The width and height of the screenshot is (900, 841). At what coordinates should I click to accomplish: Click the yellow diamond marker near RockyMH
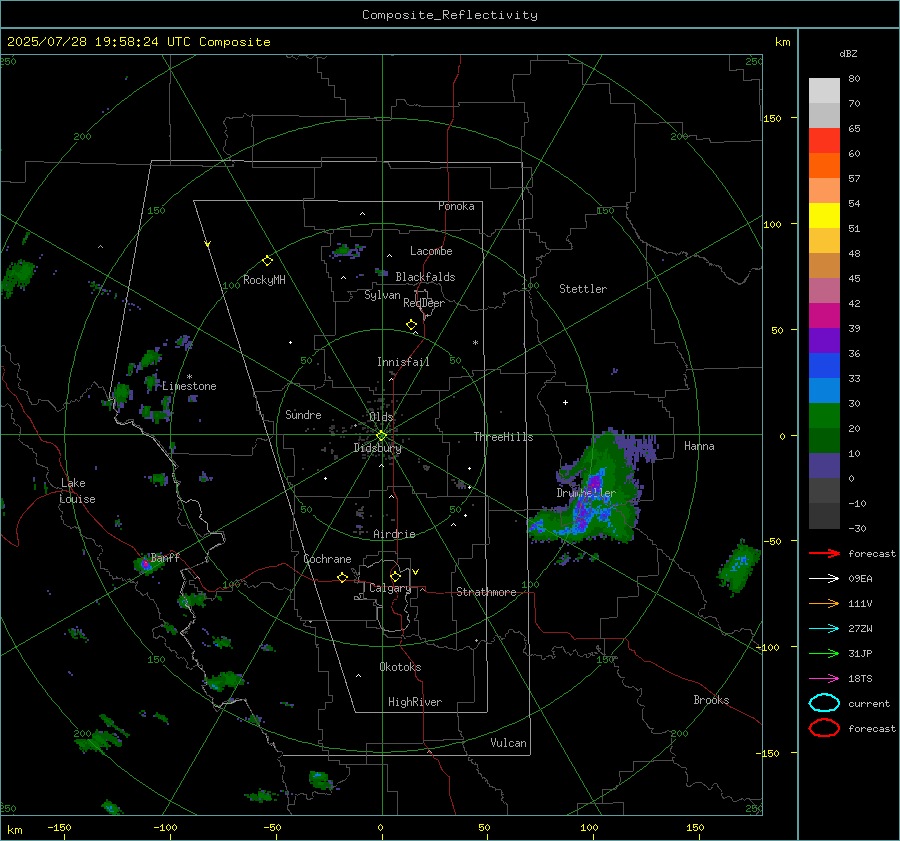point(267,261)
